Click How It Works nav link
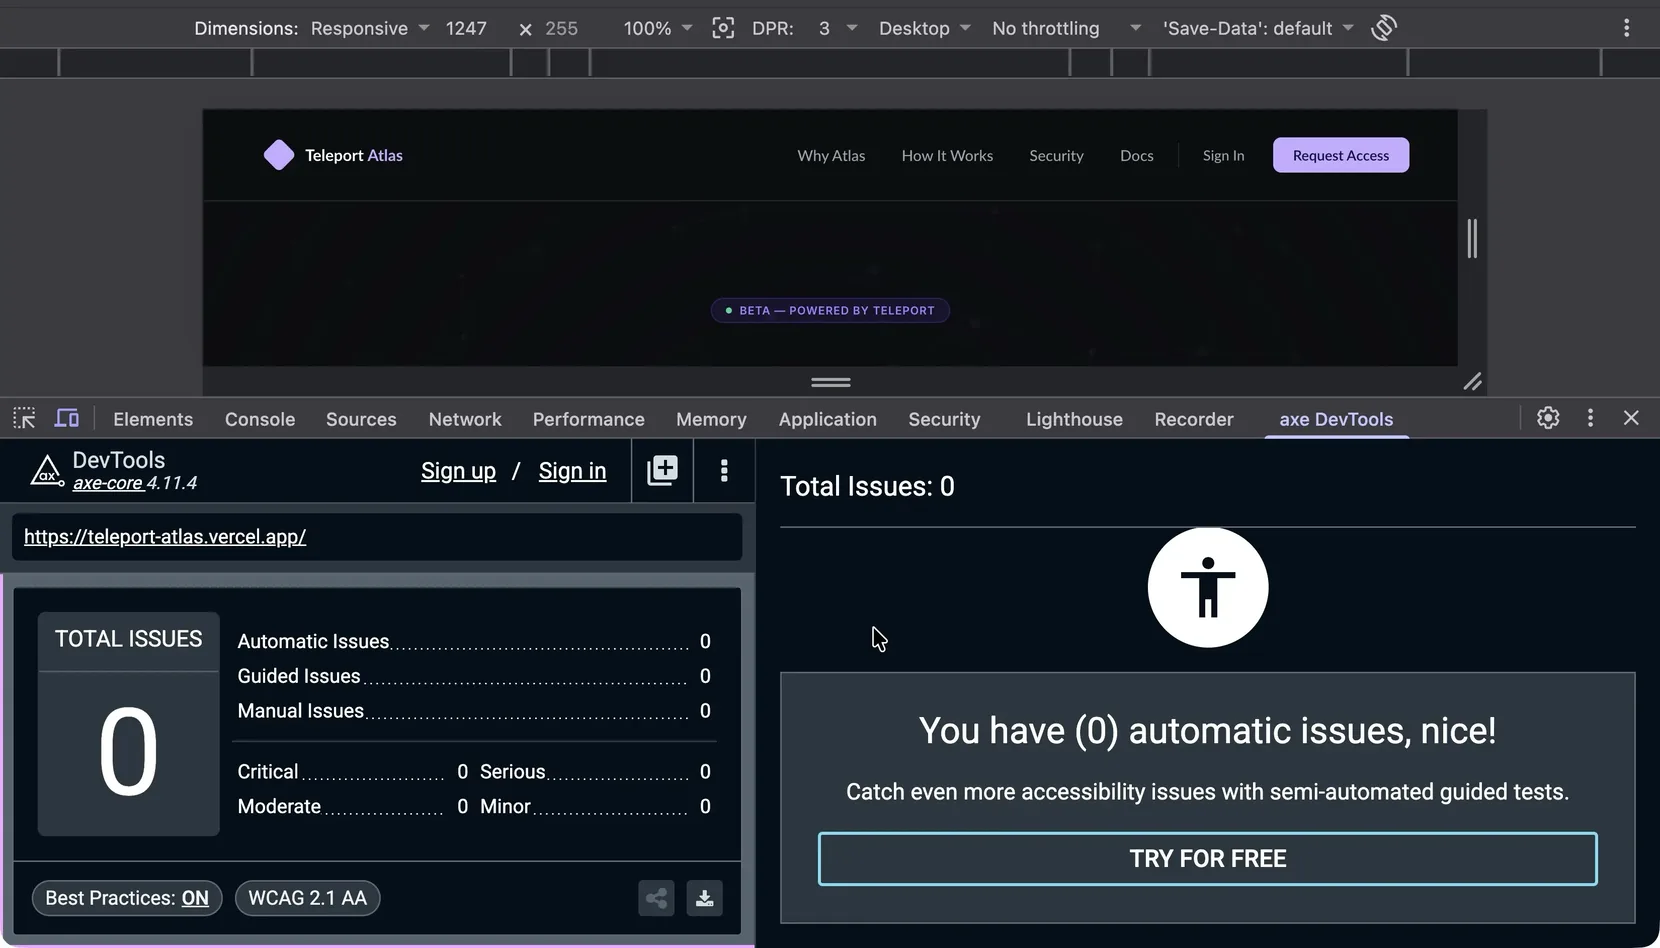The width and height of the screenshot is (1660, 948). [947, 155]
